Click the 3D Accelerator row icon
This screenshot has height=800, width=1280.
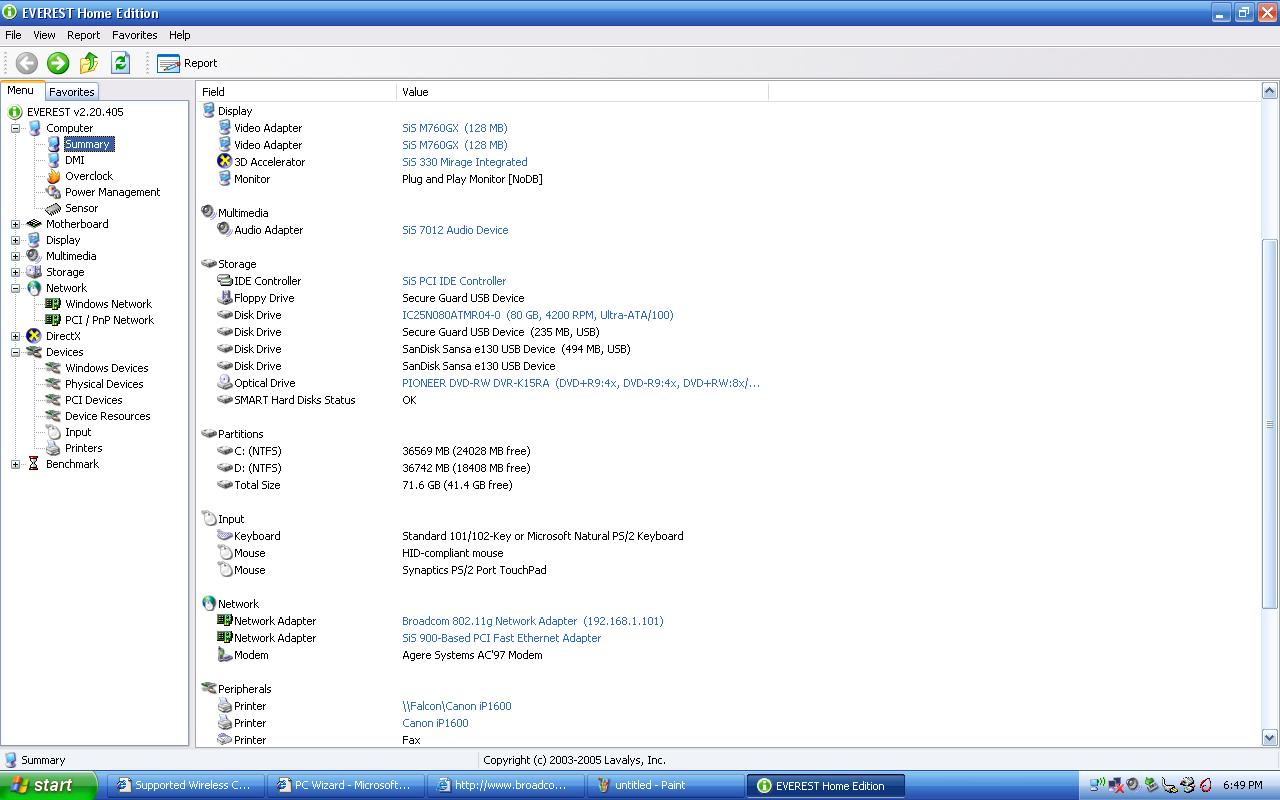pos(225,162)
